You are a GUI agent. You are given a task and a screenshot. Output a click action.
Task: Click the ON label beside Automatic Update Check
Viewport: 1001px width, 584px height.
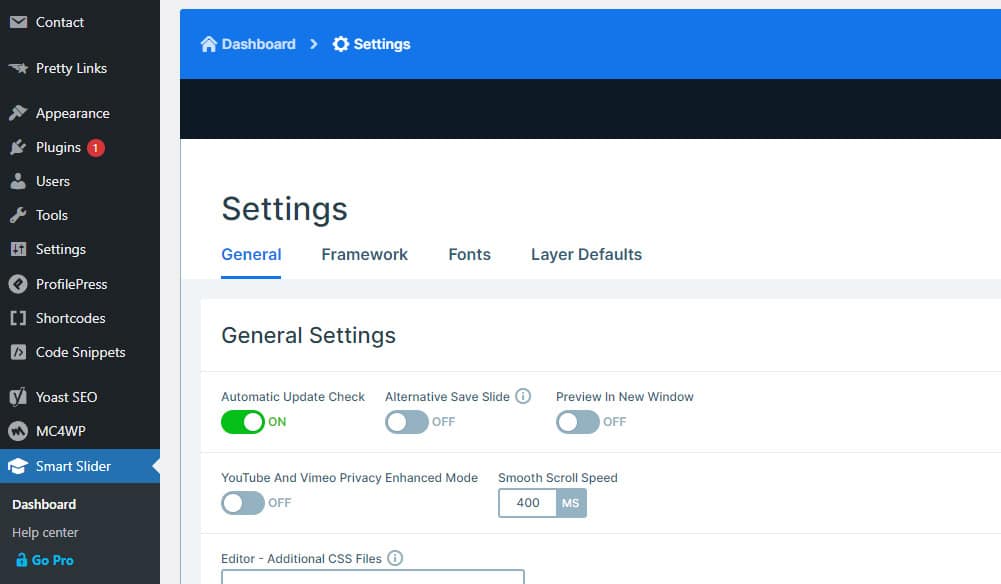click(277, 422)
